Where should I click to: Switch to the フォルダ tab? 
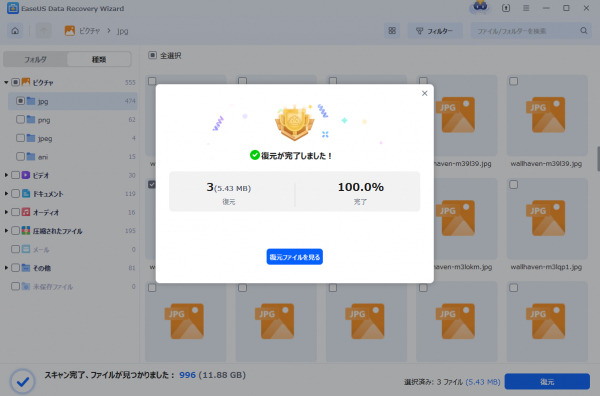pyautogui.click(x=35, y=60)
